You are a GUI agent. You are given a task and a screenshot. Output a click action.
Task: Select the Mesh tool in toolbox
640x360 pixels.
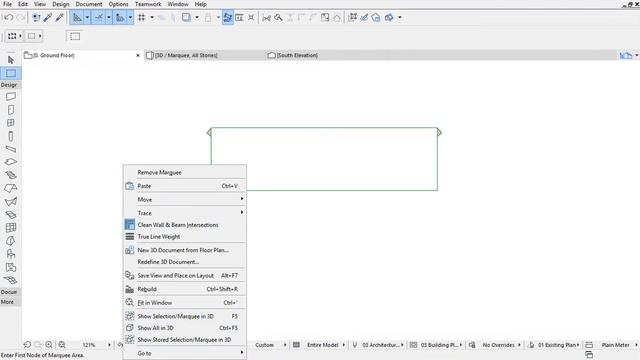pos(11,280)
